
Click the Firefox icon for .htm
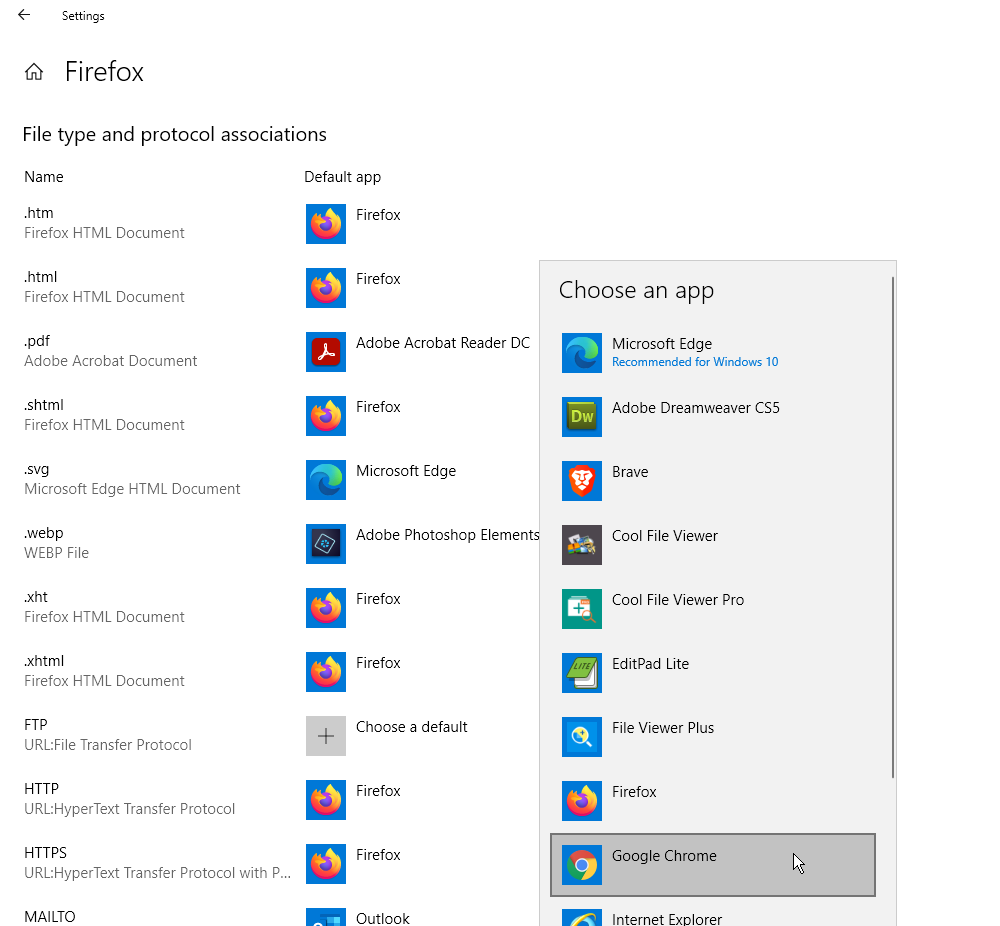[326, 224]
